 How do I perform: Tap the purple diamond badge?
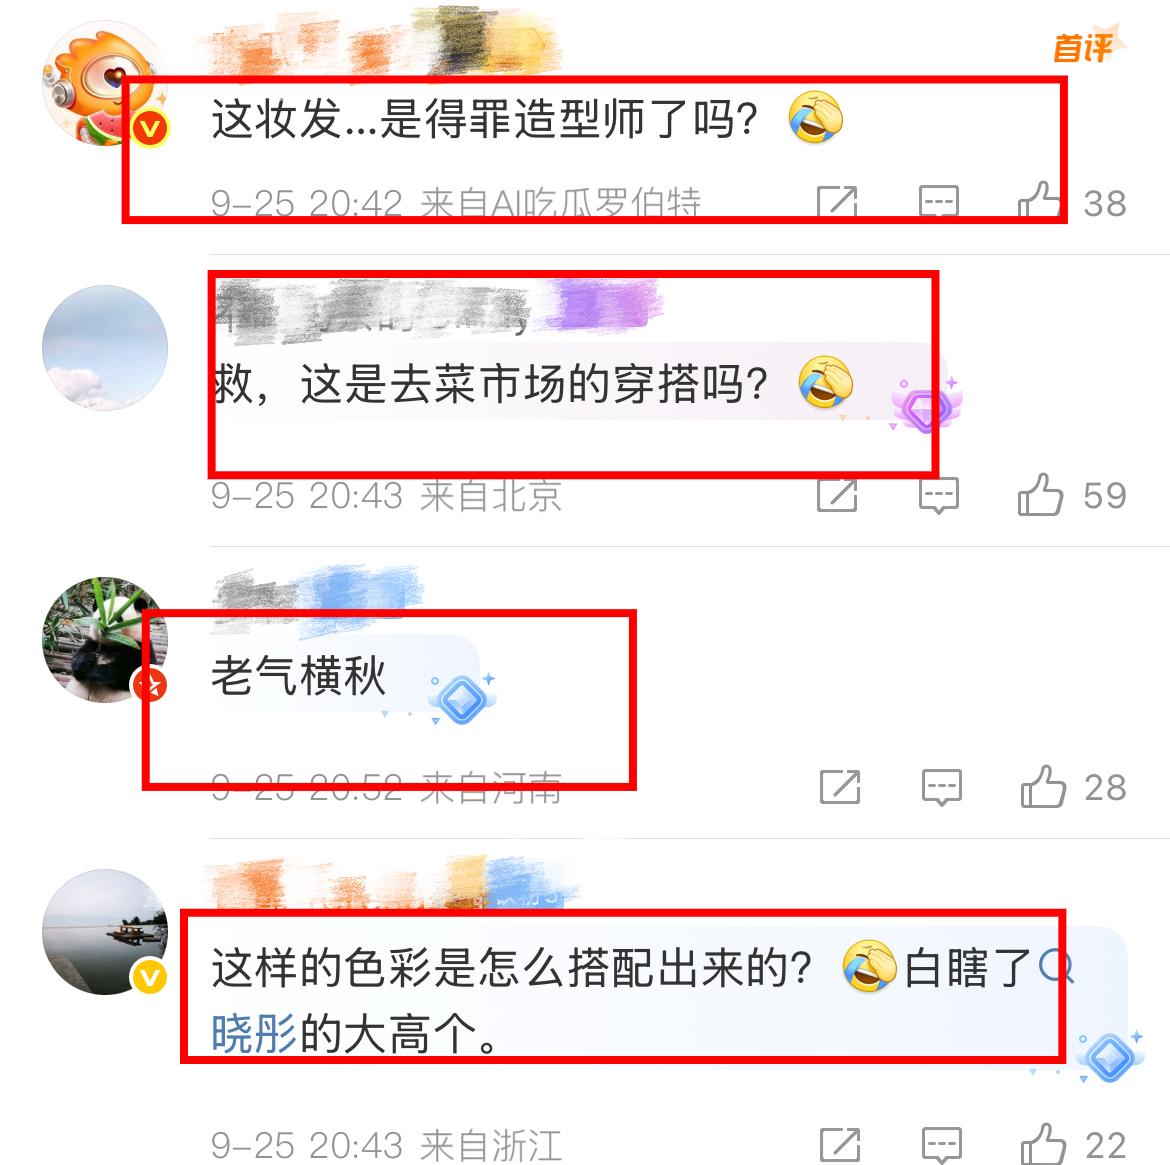point(925,405)
